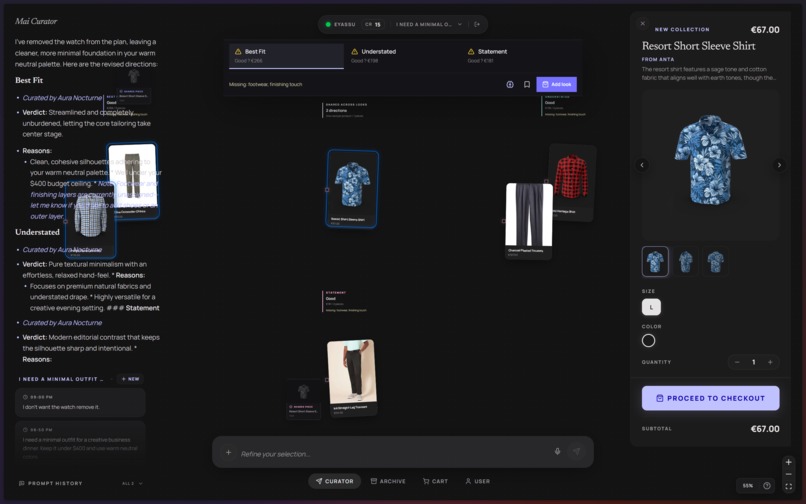Screen dimensions: 806x504
Task: Click the Add look button
Action: pos(556,84)
